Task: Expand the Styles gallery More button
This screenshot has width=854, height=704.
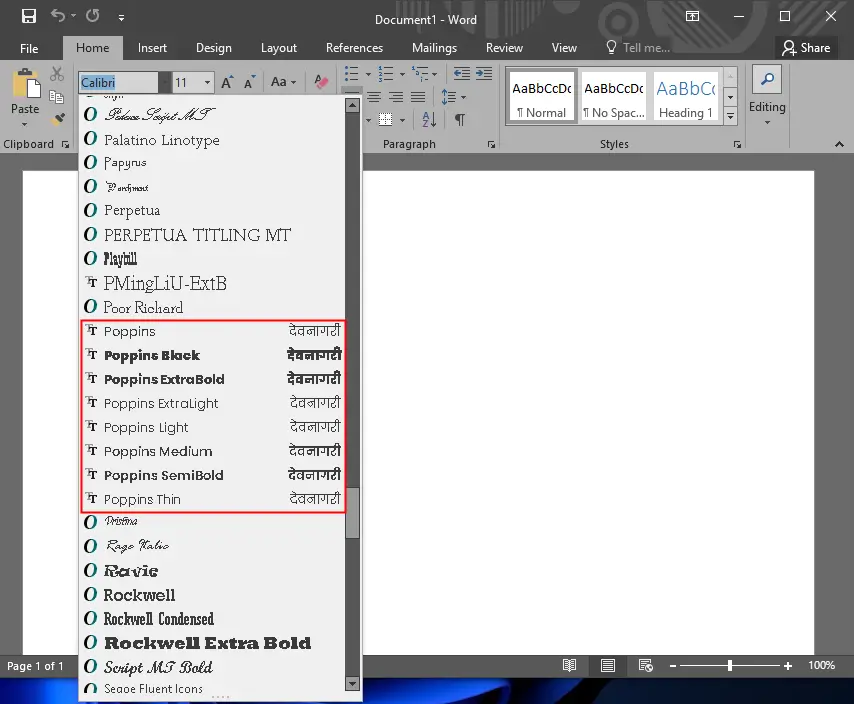Action: point(731,115)
